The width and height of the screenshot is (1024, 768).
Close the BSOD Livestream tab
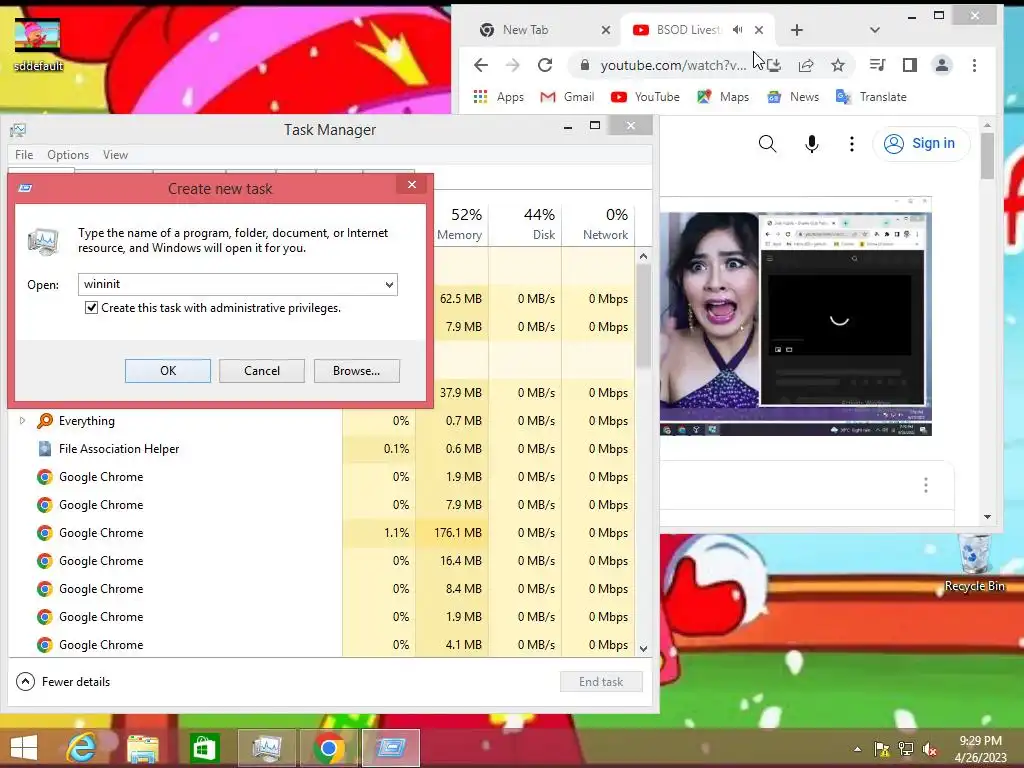(759, 30)
